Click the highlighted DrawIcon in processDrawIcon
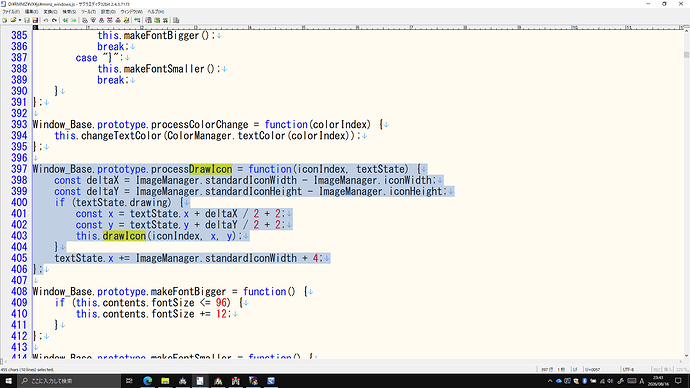The image size is (690, 388). point(210,169)
